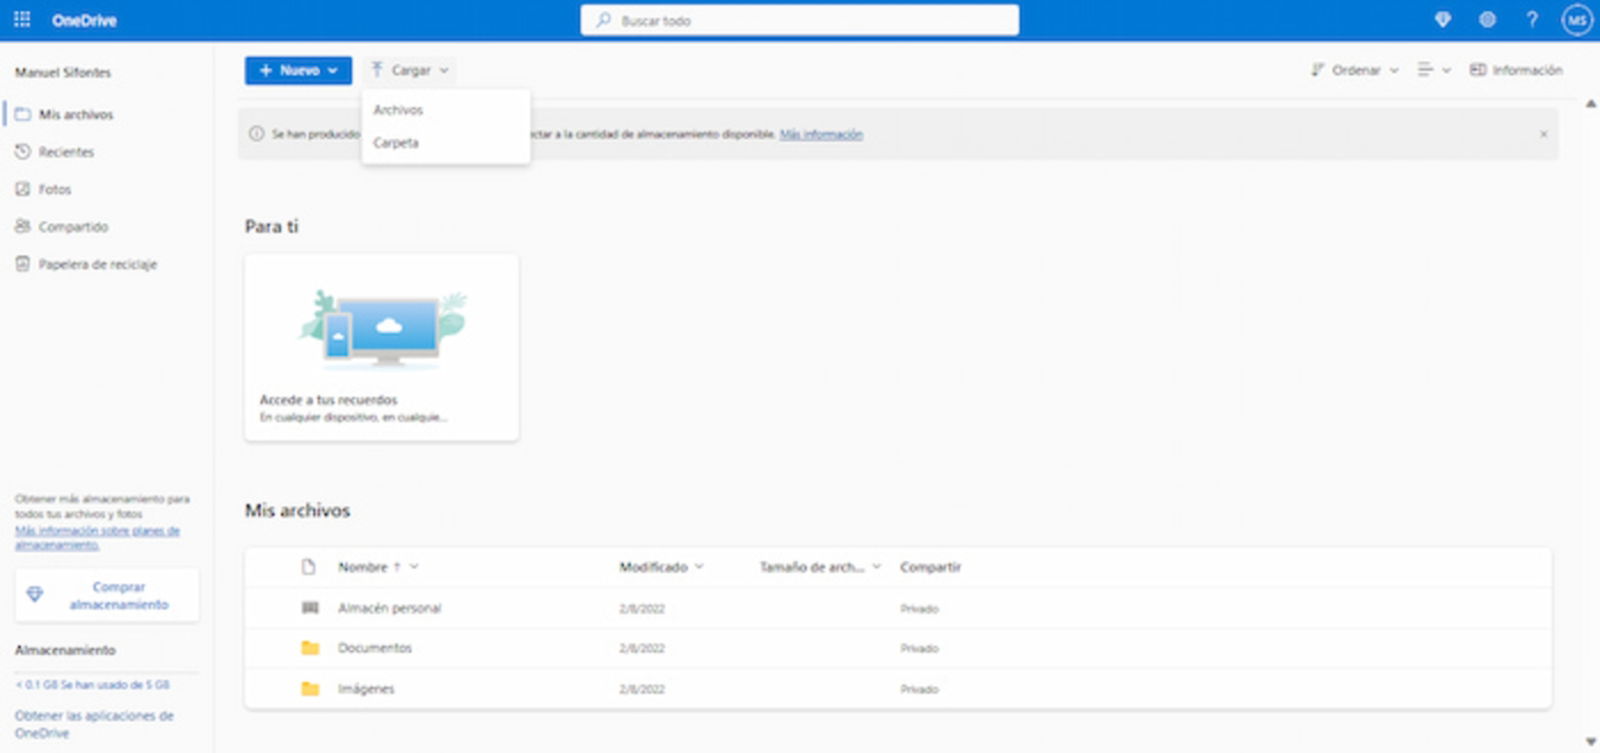1600x753 pixels.
Task: Open the app launcher grid icon
Action: pyautogui.click(x=22, y=19)
